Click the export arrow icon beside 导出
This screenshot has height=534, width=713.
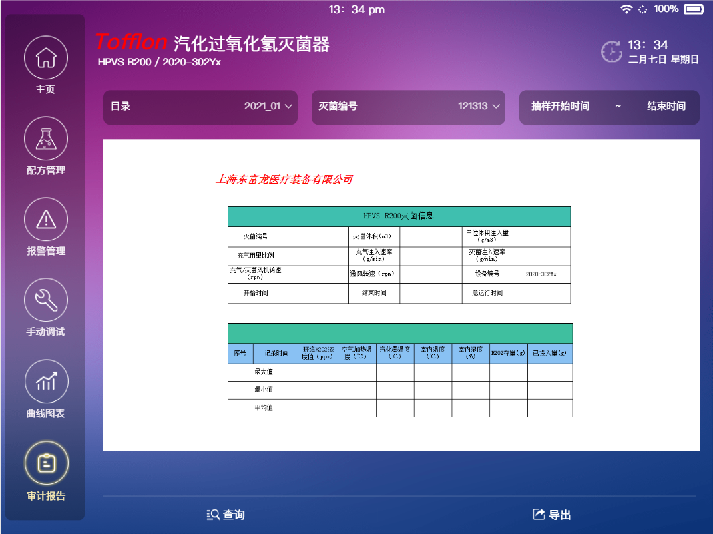539,514
